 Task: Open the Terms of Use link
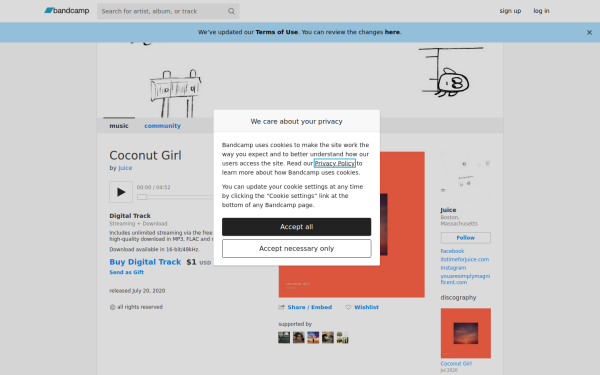pyautogui.click(x=276, y=32)
